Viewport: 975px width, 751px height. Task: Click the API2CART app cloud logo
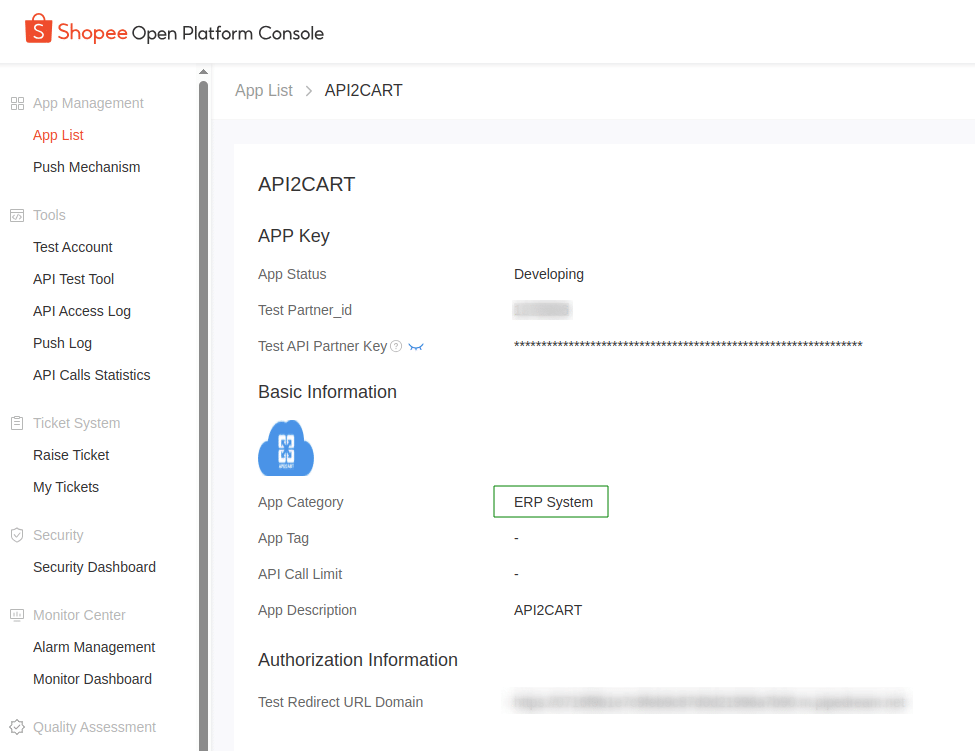click(x=286, y=448)
